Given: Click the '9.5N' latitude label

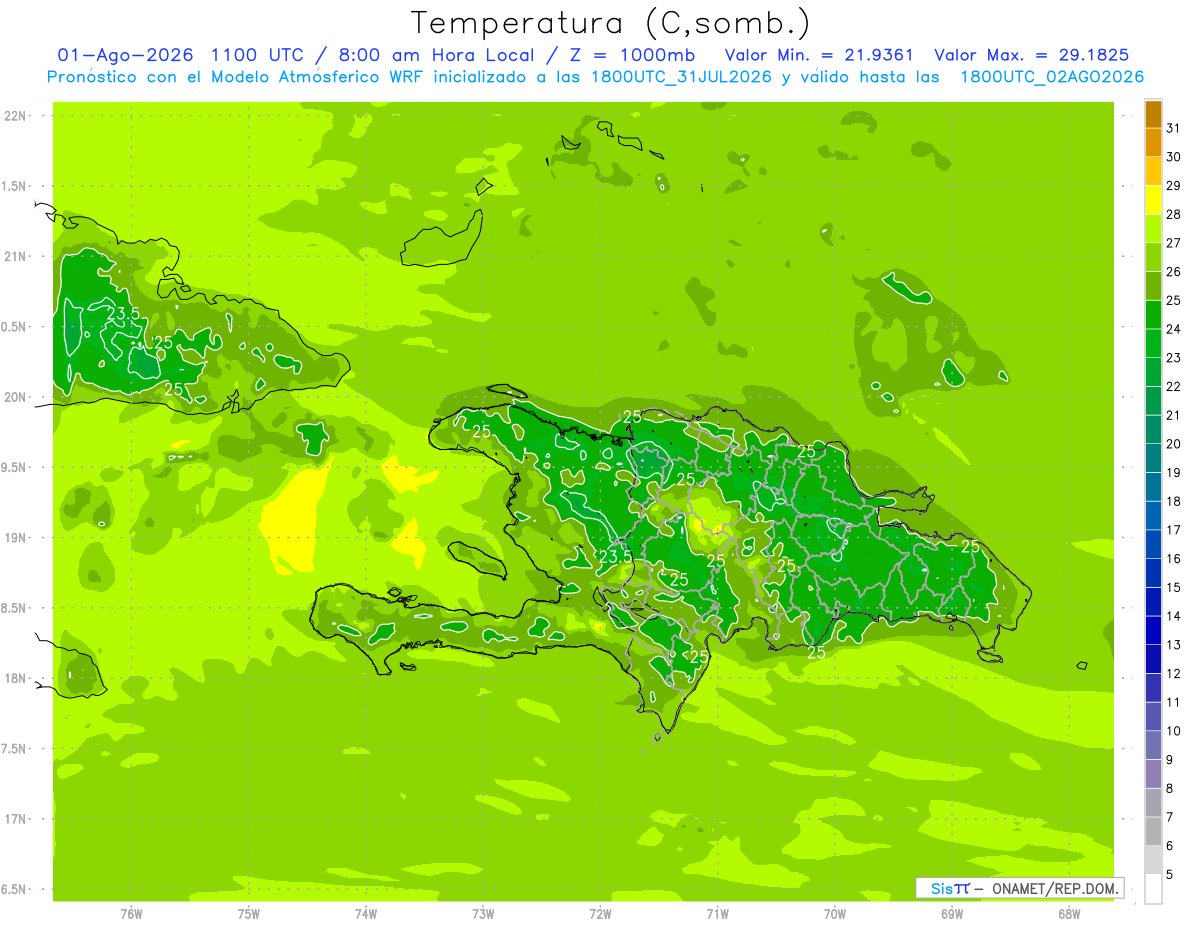Looking at the screenshot, I should point(14,467).
